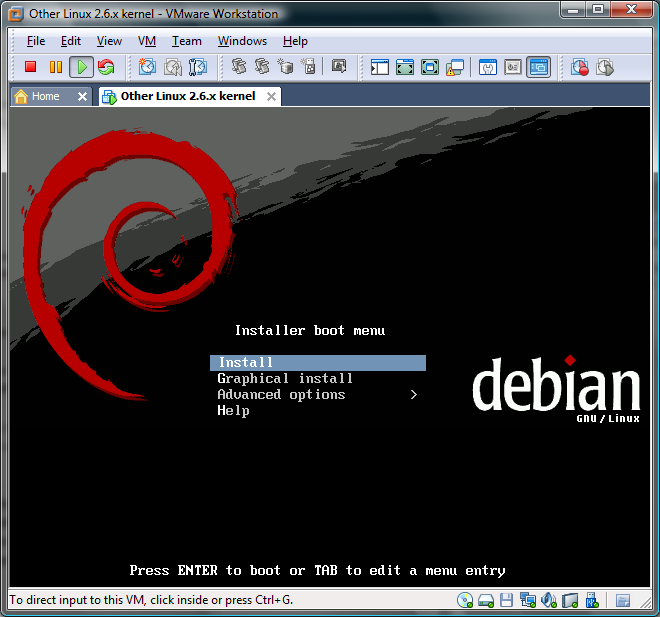Expand Advanced options via the arrow chevron
Image resolution: width=660 pixels, height=617 pixels.
[414, 394]
